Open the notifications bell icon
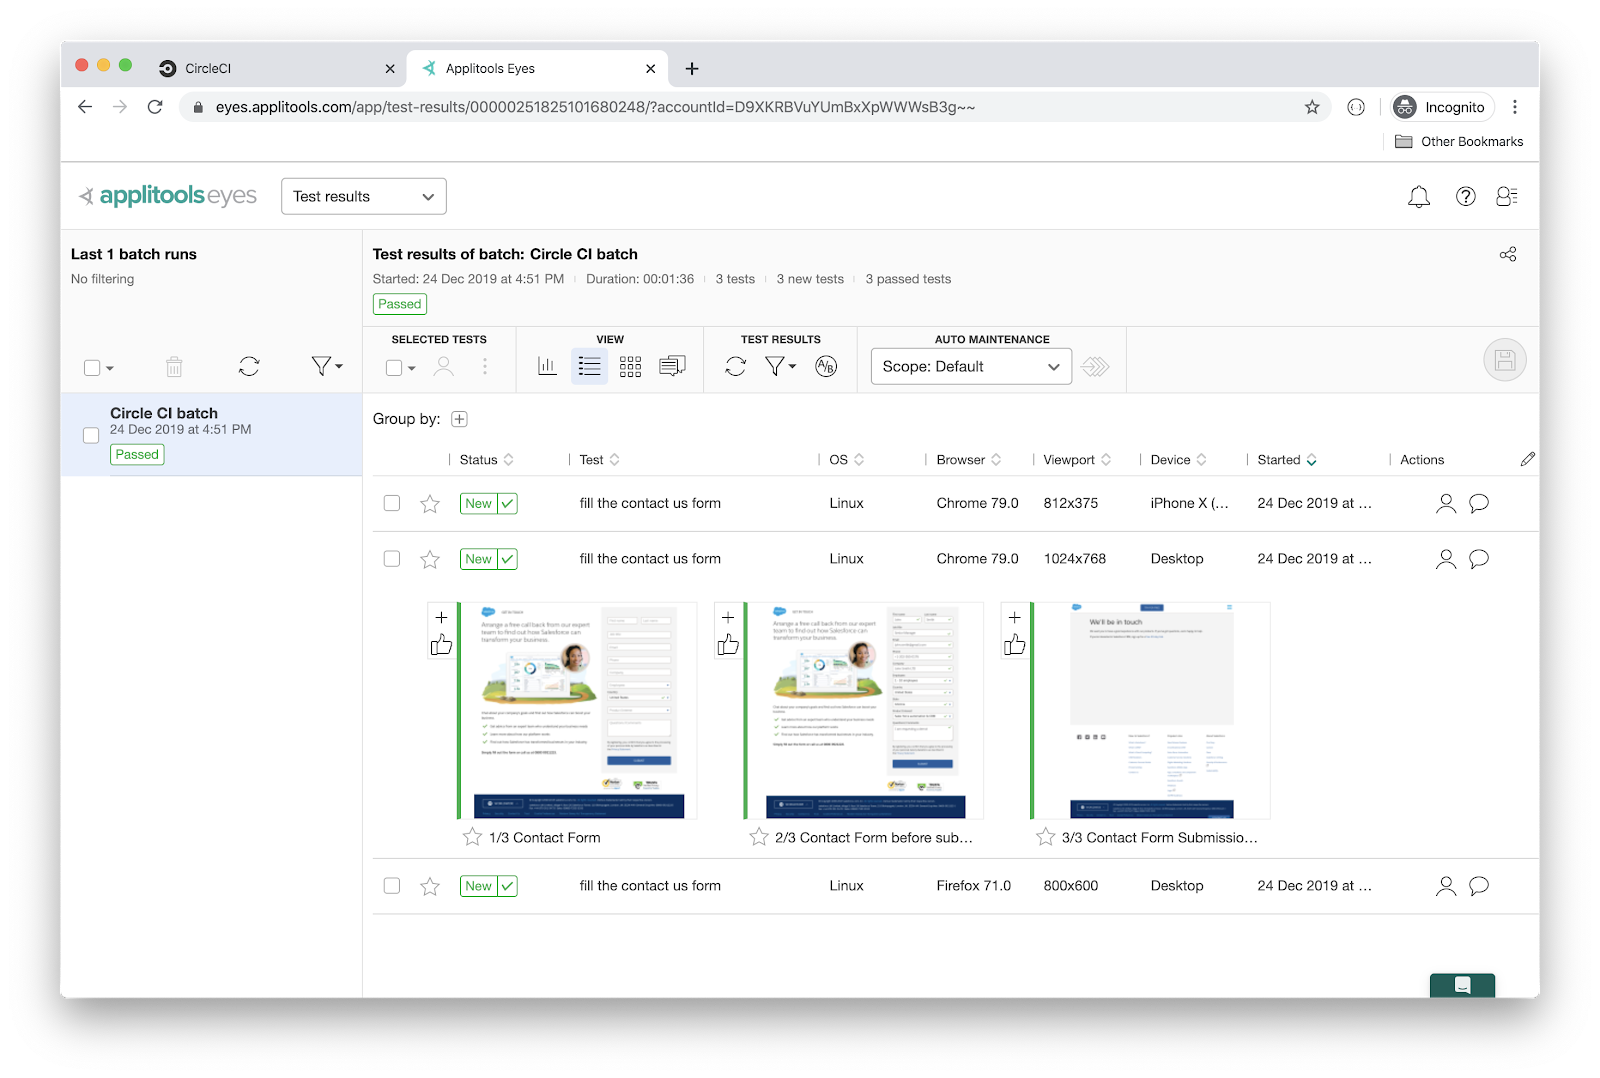Screen dimensions: 1600x1078 [x=1418, y=197]
